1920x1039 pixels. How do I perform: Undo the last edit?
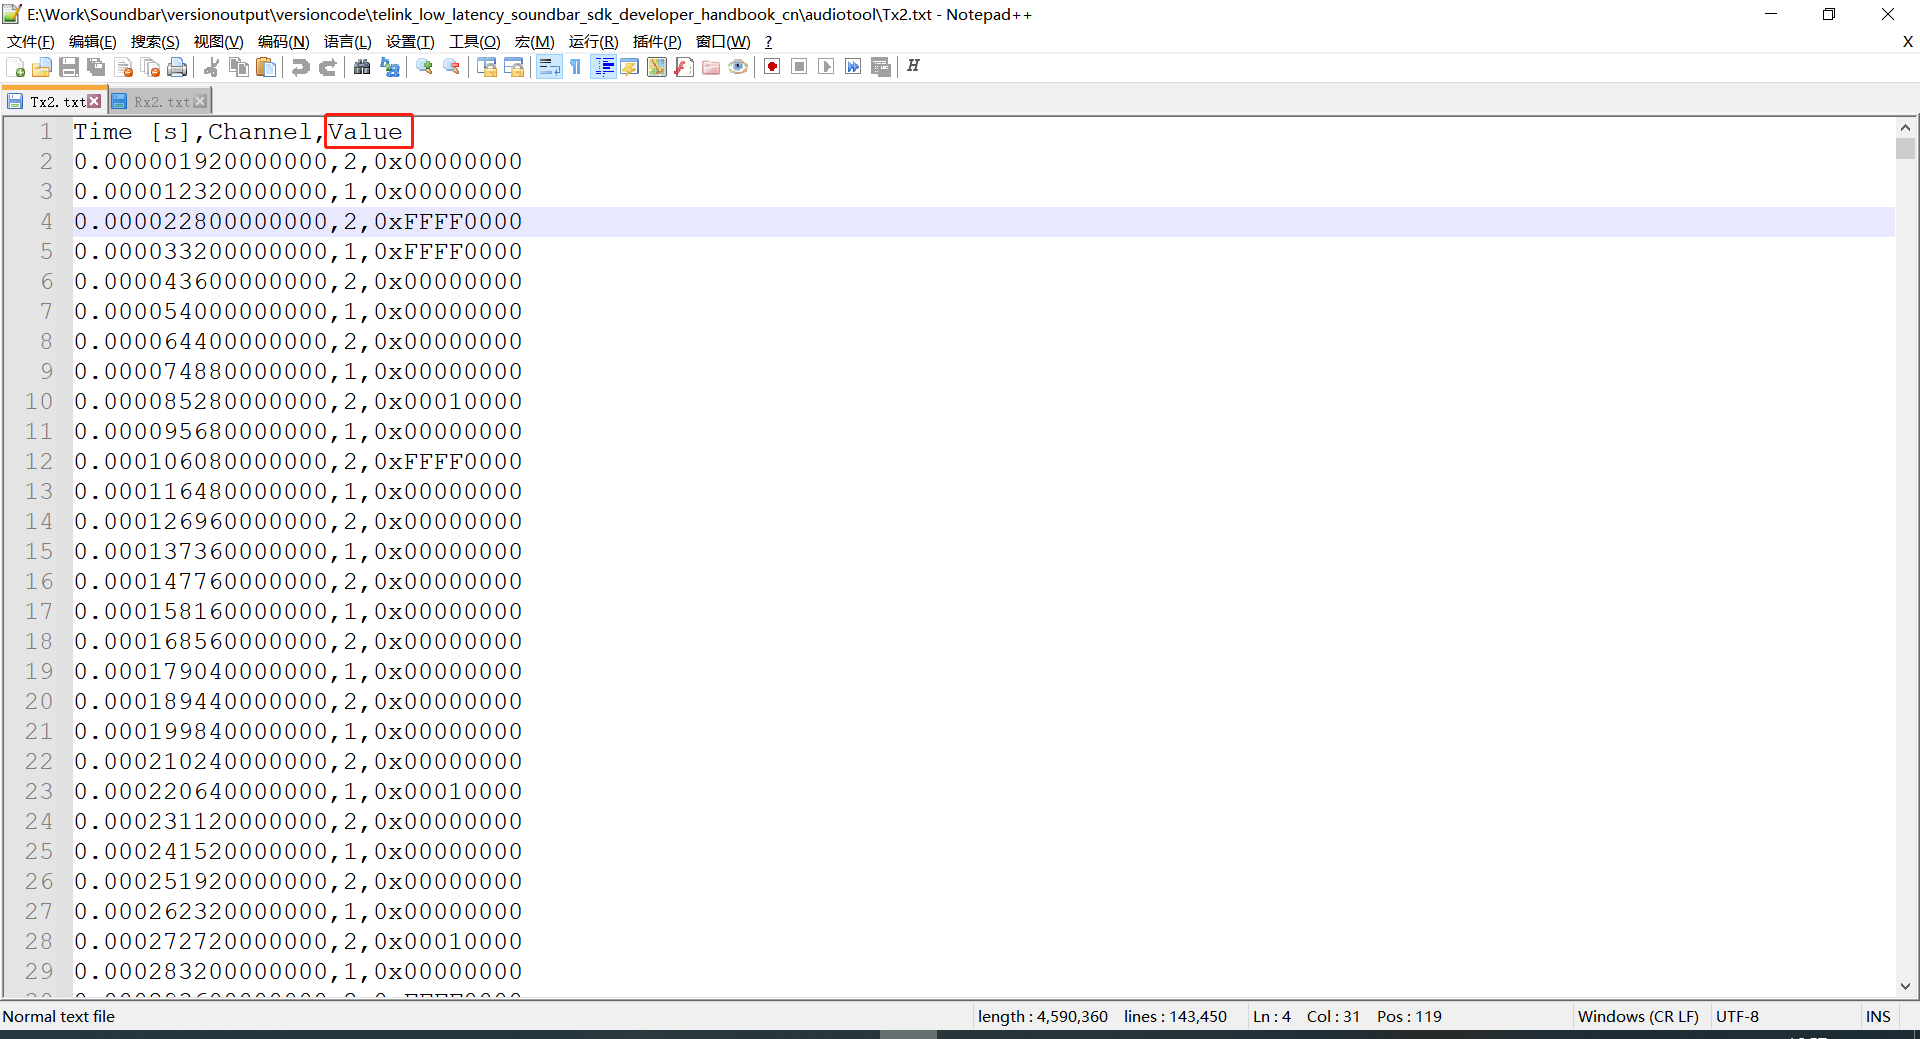(x=299, y=66)
